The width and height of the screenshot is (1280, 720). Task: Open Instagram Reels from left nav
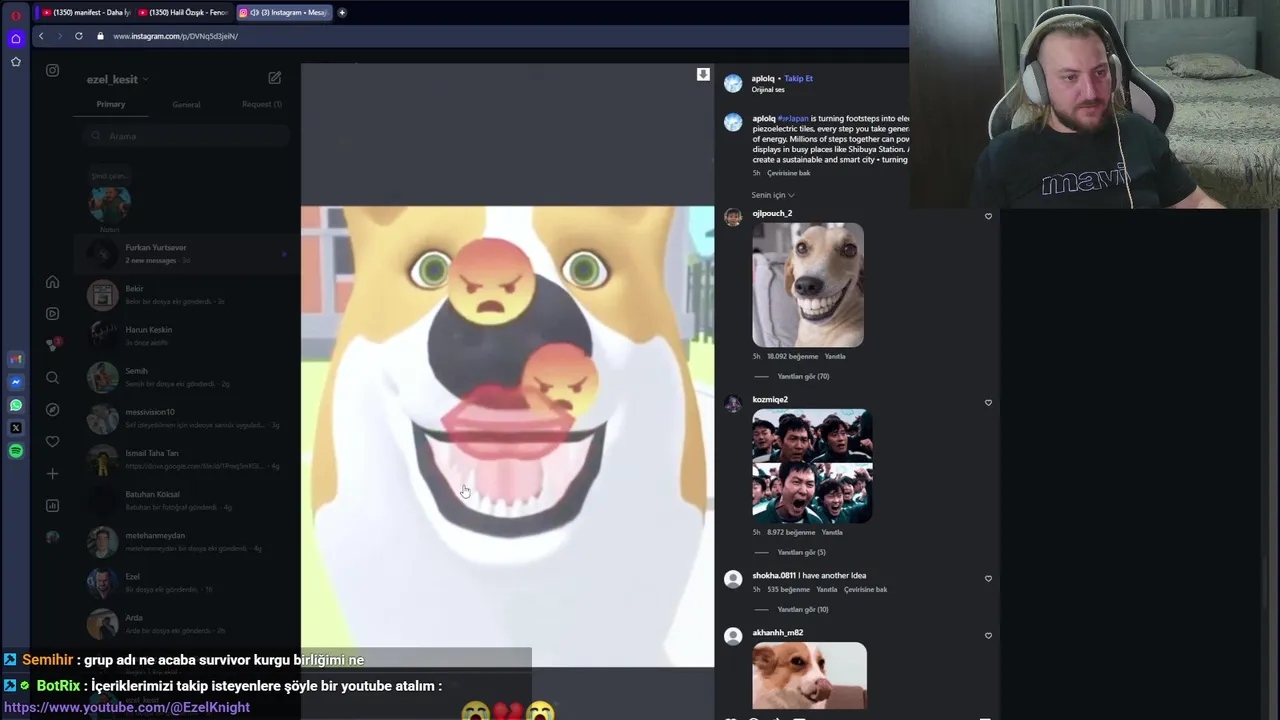pyautogui.click(x=52, y=313)
